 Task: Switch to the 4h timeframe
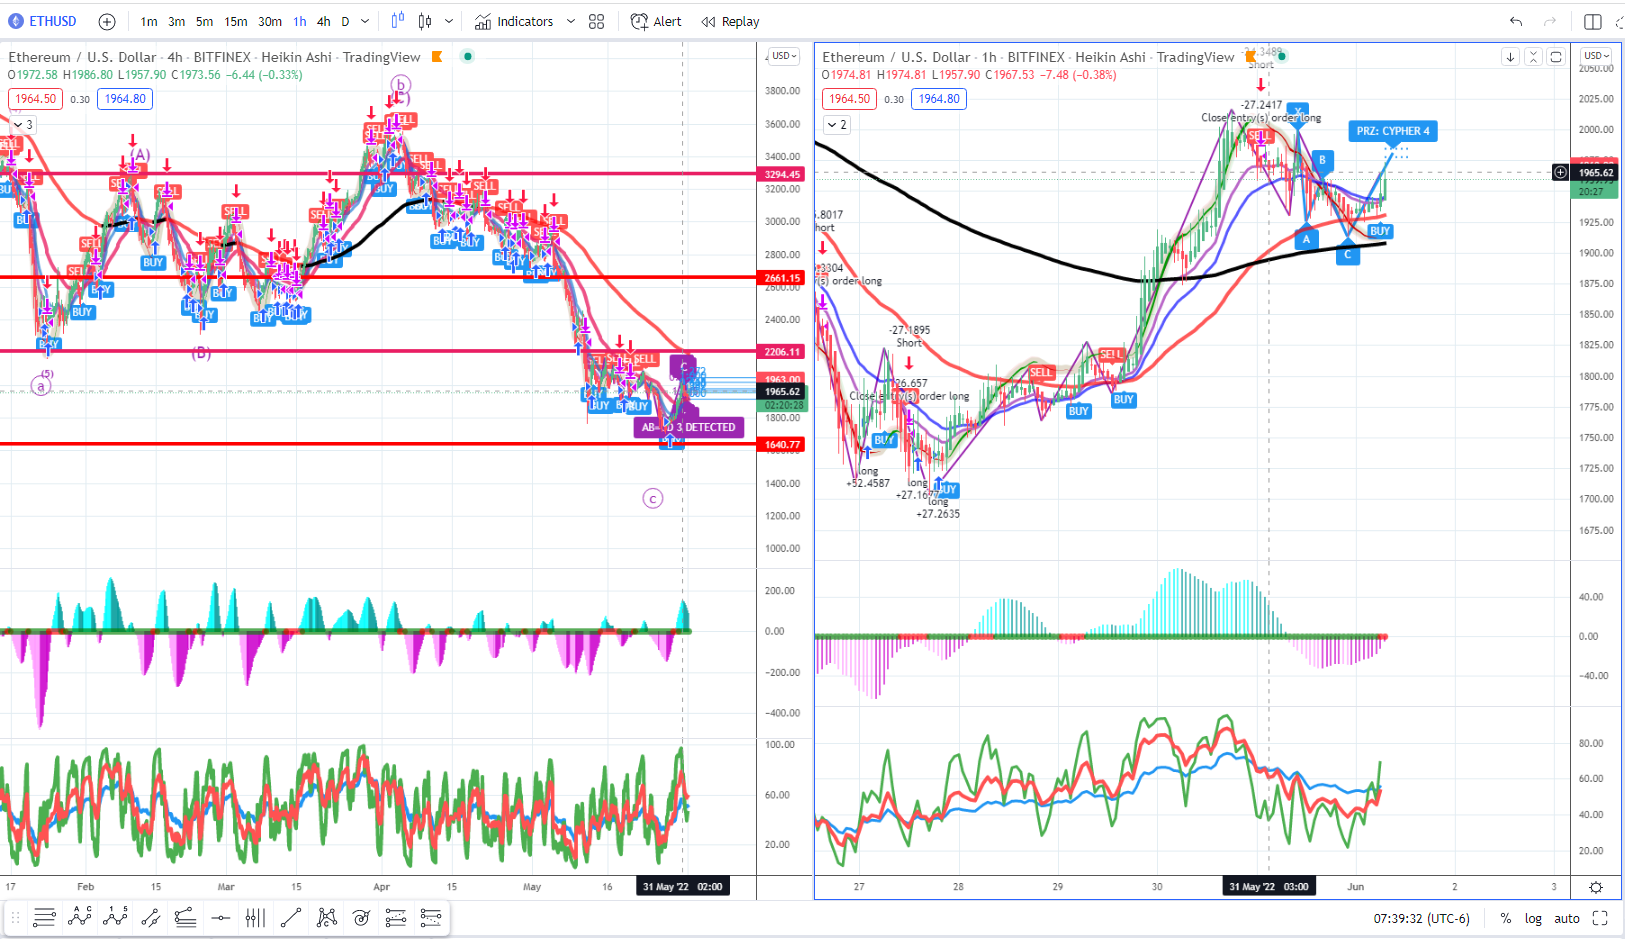324,21
